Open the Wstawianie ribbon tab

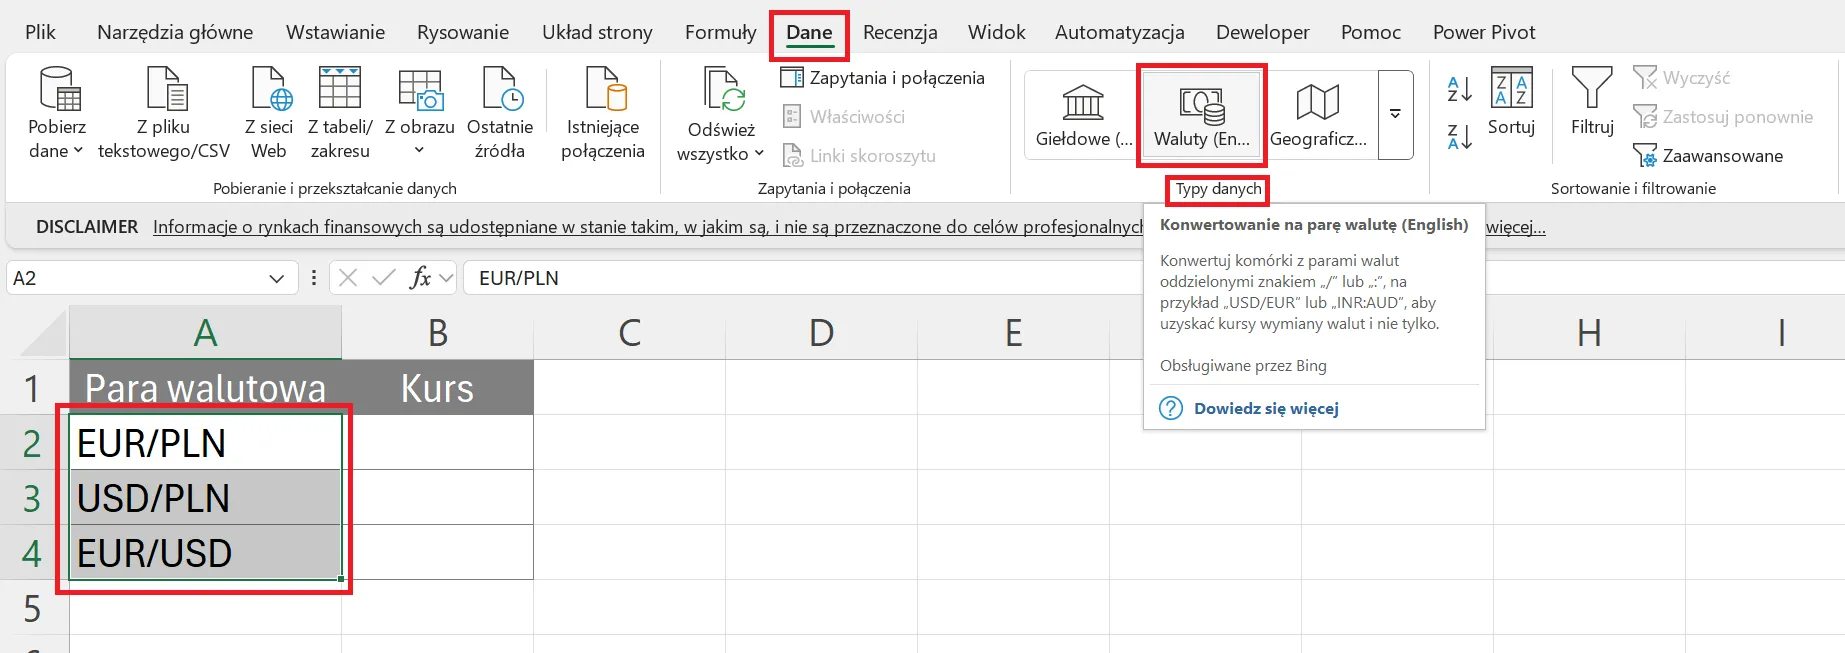pos(335,32)
